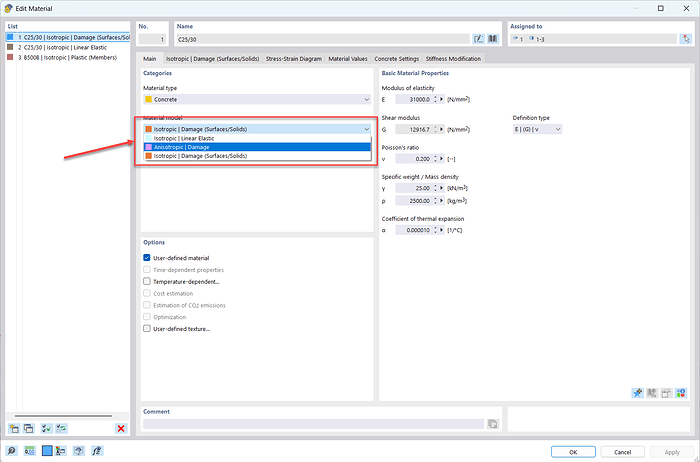Click red delete X in list toolbar
This screenshot has width=700, height=462.
coord(121,428)
